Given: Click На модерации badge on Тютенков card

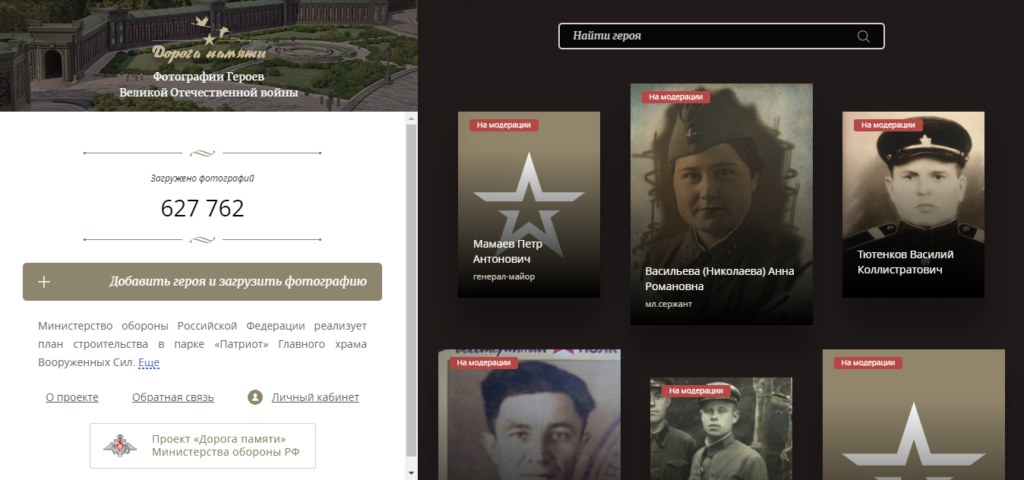Looking at the screenshot, I should pyautogui.click(x=888, y=125).
